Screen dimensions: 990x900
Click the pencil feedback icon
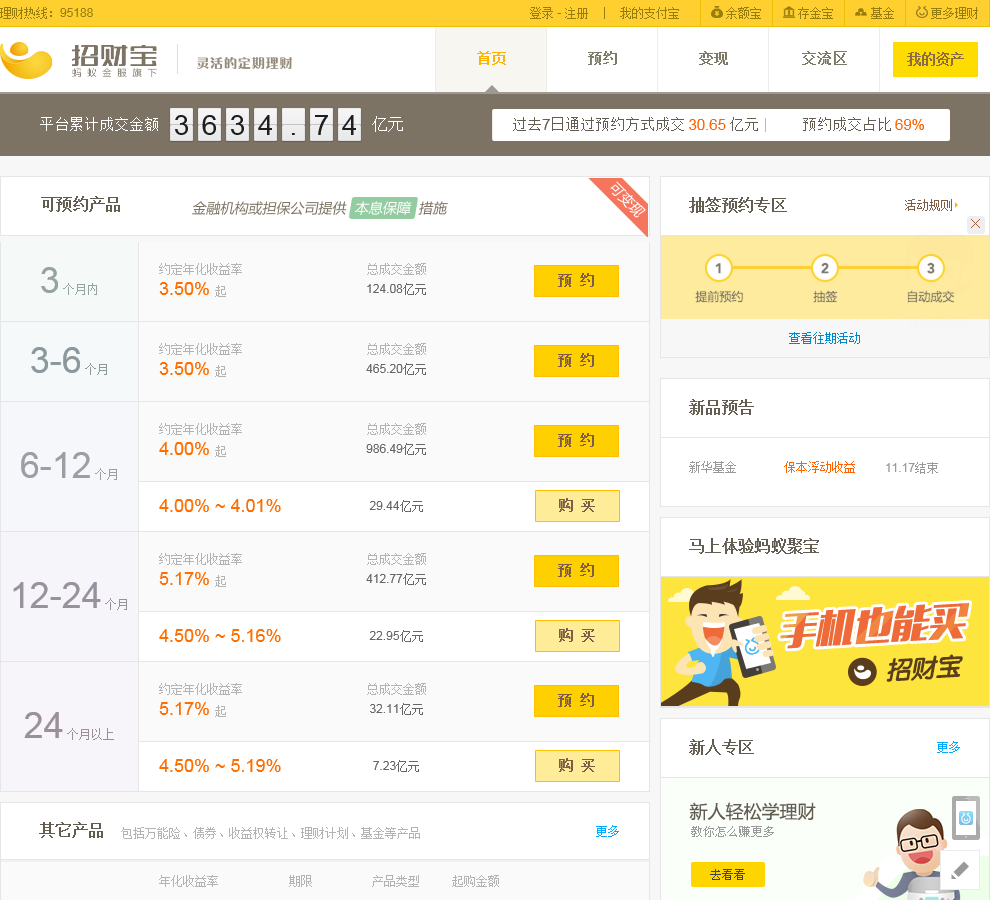tap(960, 870)
